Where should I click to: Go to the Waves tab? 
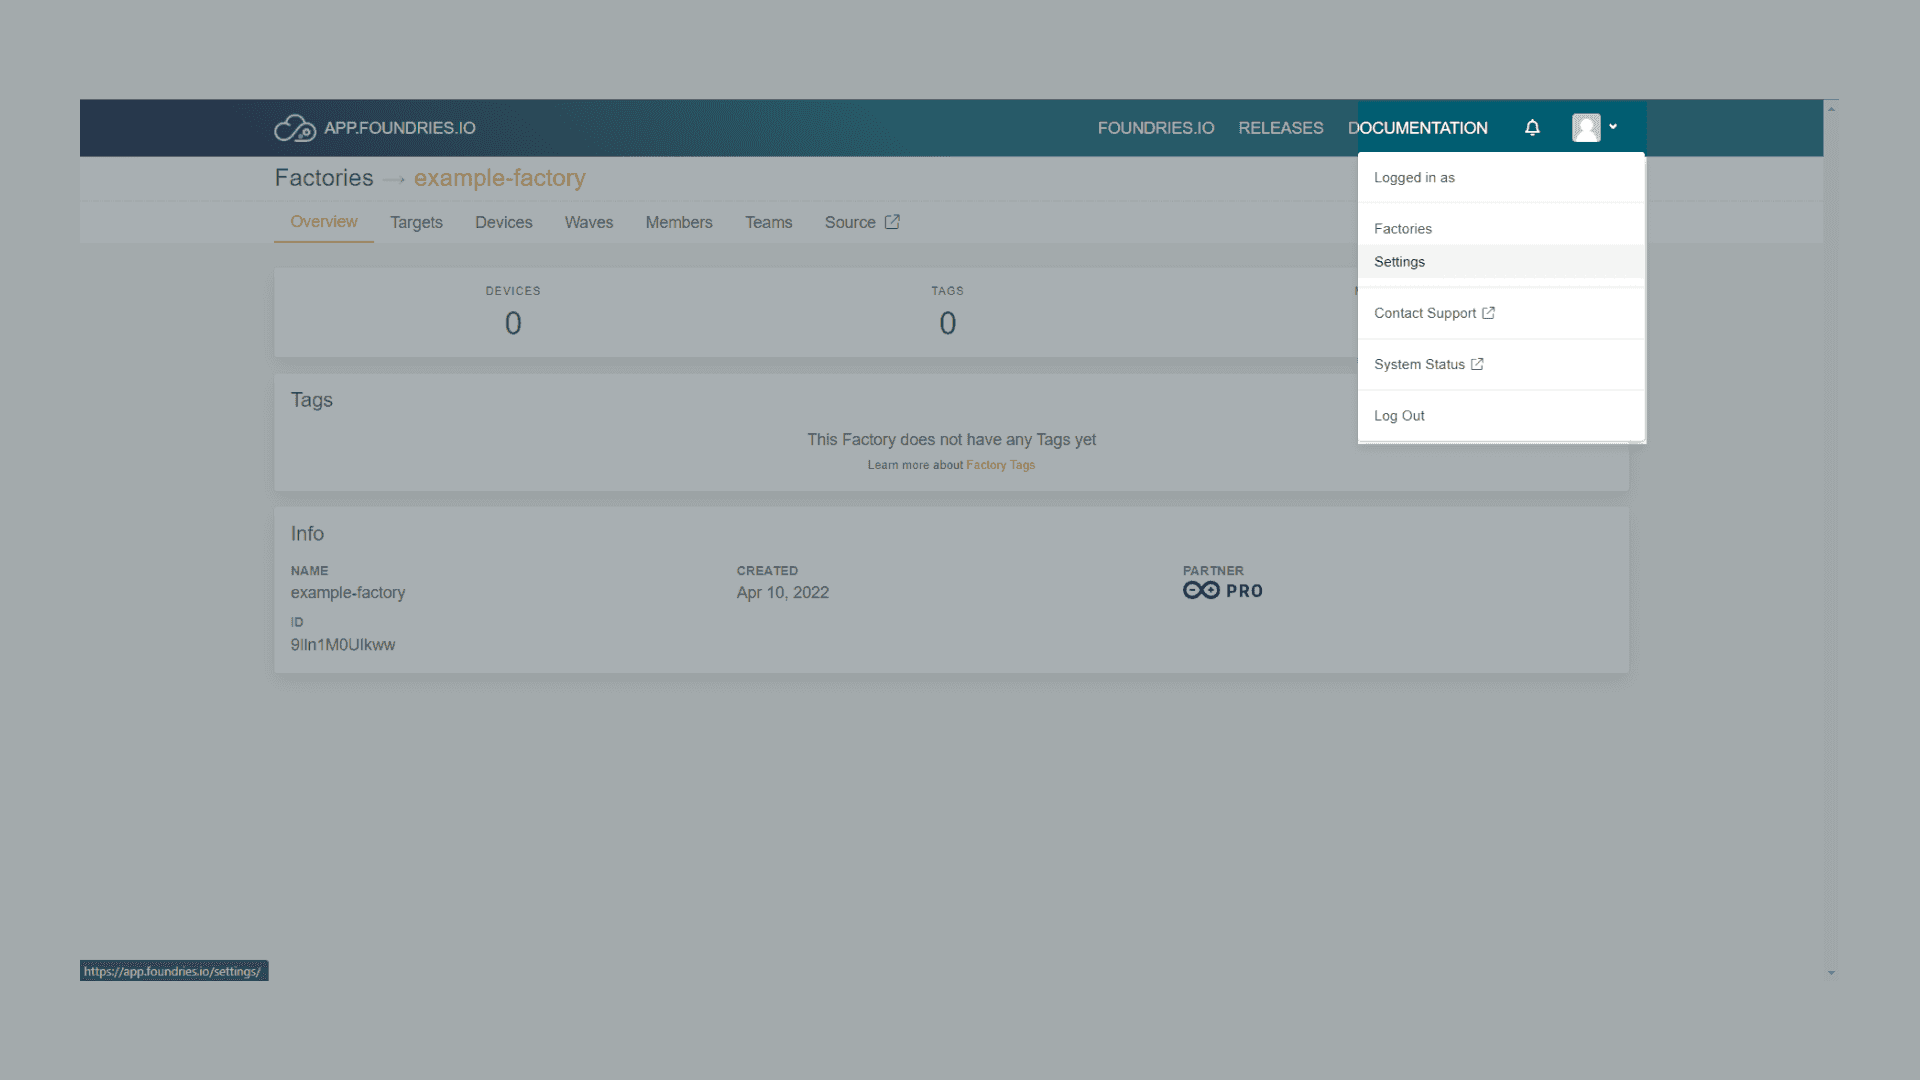(x=588, y=222)
